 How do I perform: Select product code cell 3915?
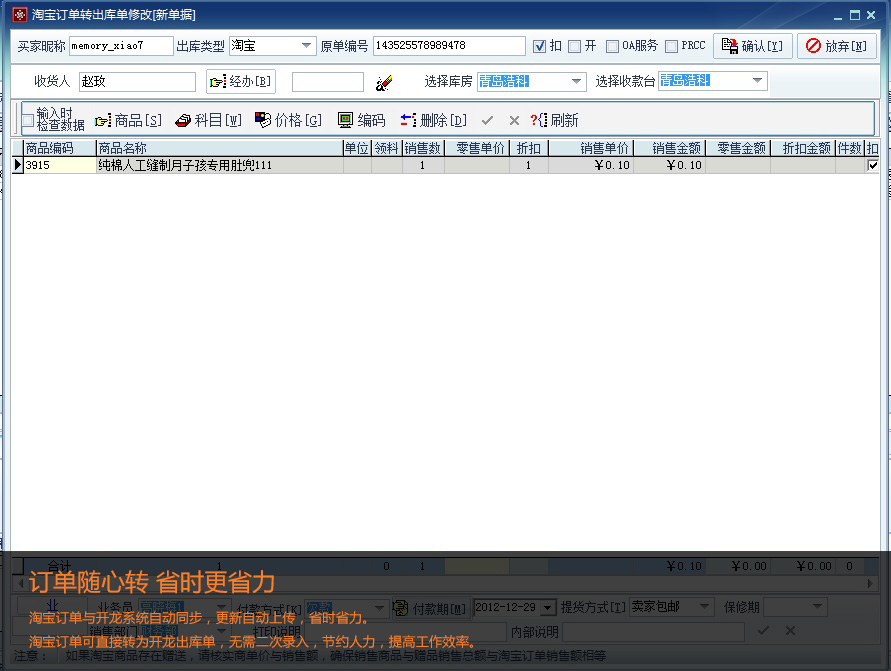[60, 165]
